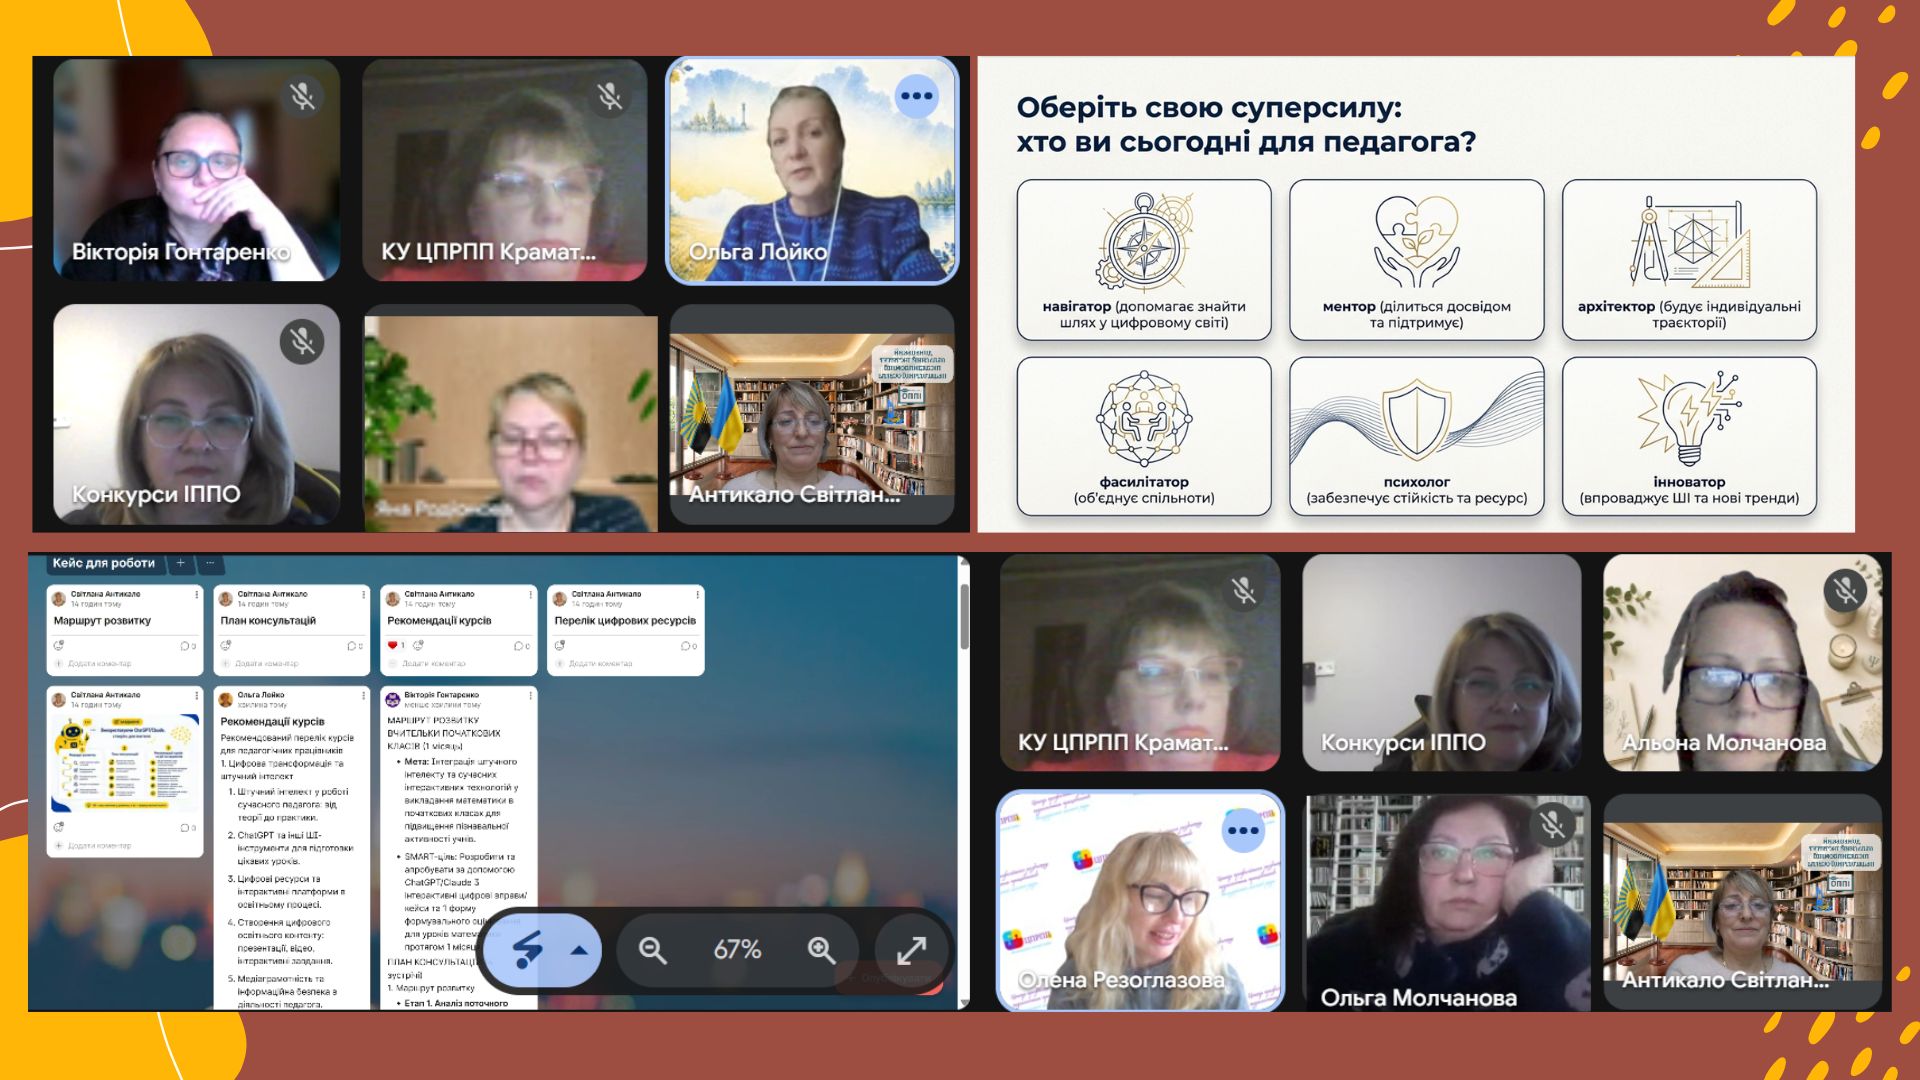The width and height of the screenshot is (1920, 1080).
Task: Click muted mic icon on Альона Молчанова tile
Action: click(1845, 591)
